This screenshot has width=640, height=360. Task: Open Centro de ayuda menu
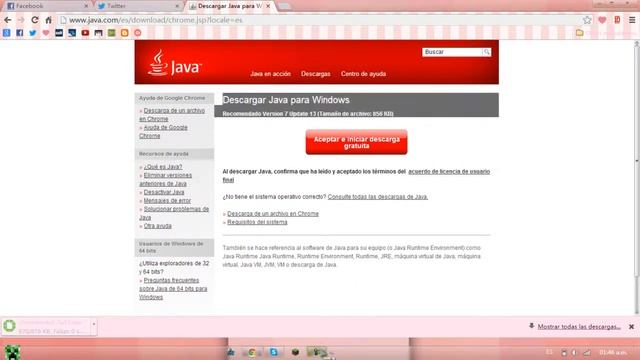click(x=363, y=74)
